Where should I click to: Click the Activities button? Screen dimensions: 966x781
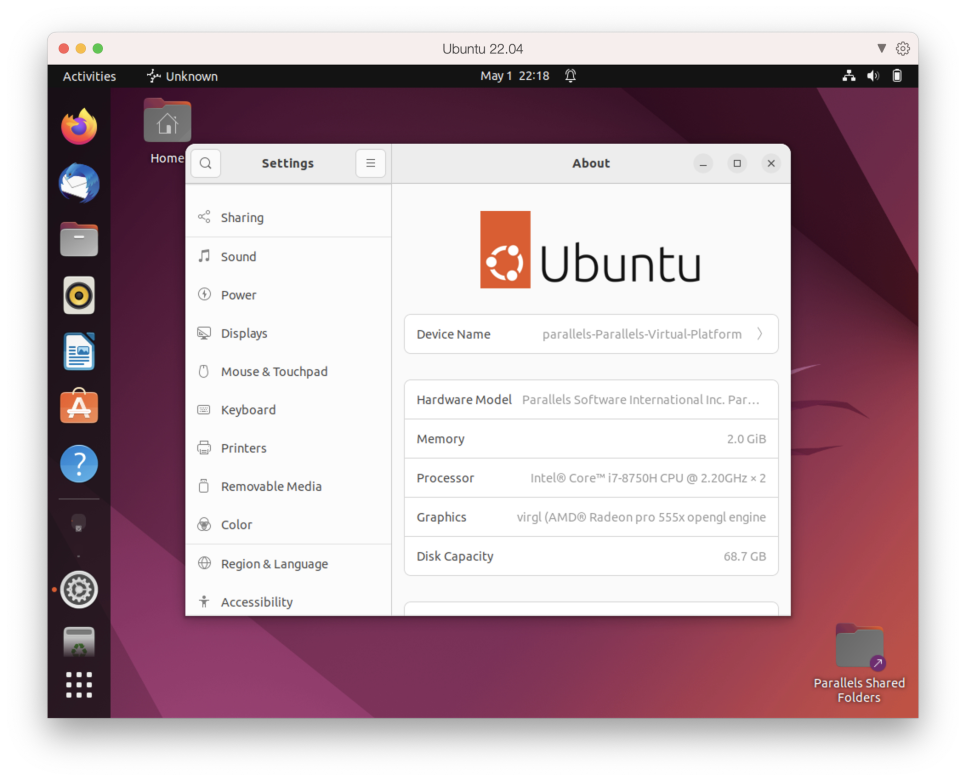coord(89,76)
